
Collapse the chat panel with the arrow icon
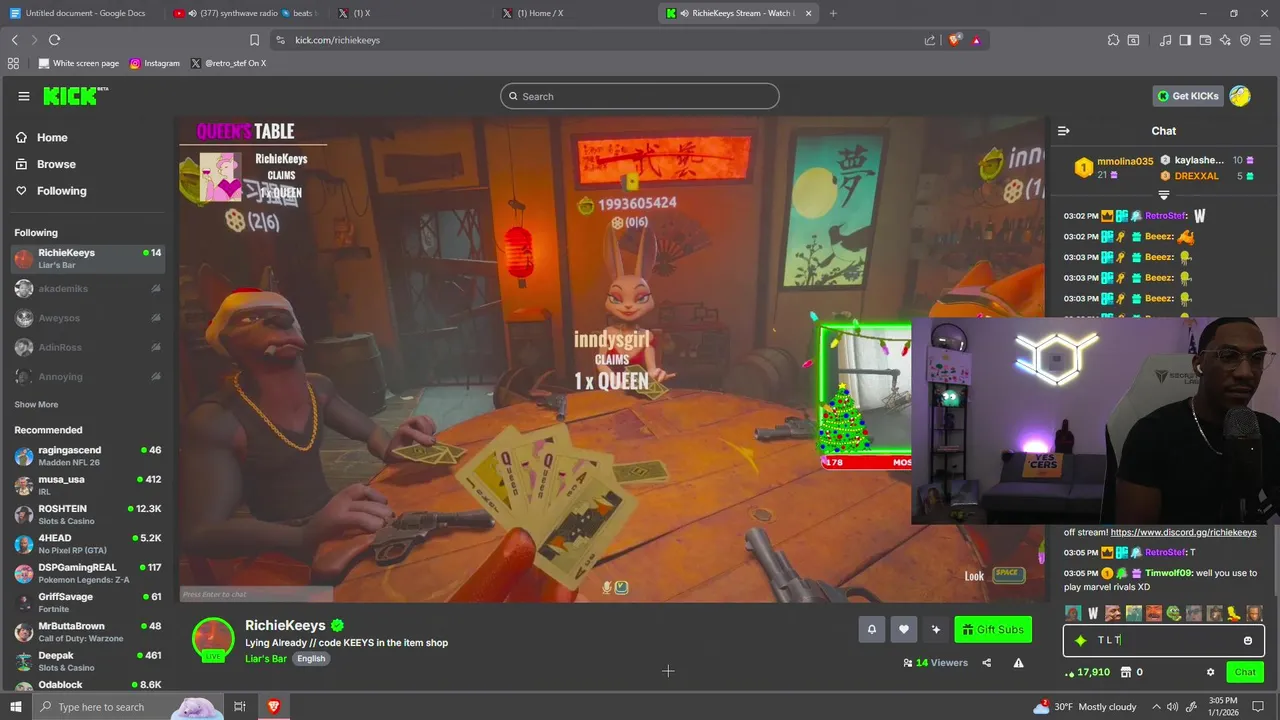pos(1063,131)
